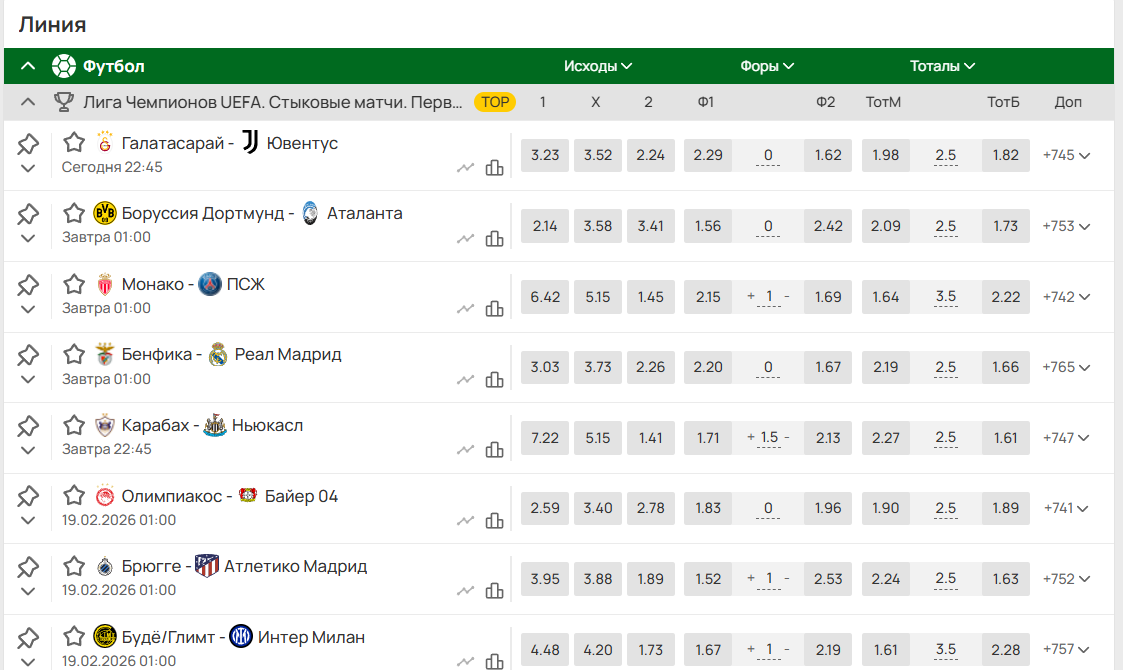Open the Форы column menu
Image resolution: width=1123 pixels, height=670 pixels.
[x=767, y=66]
